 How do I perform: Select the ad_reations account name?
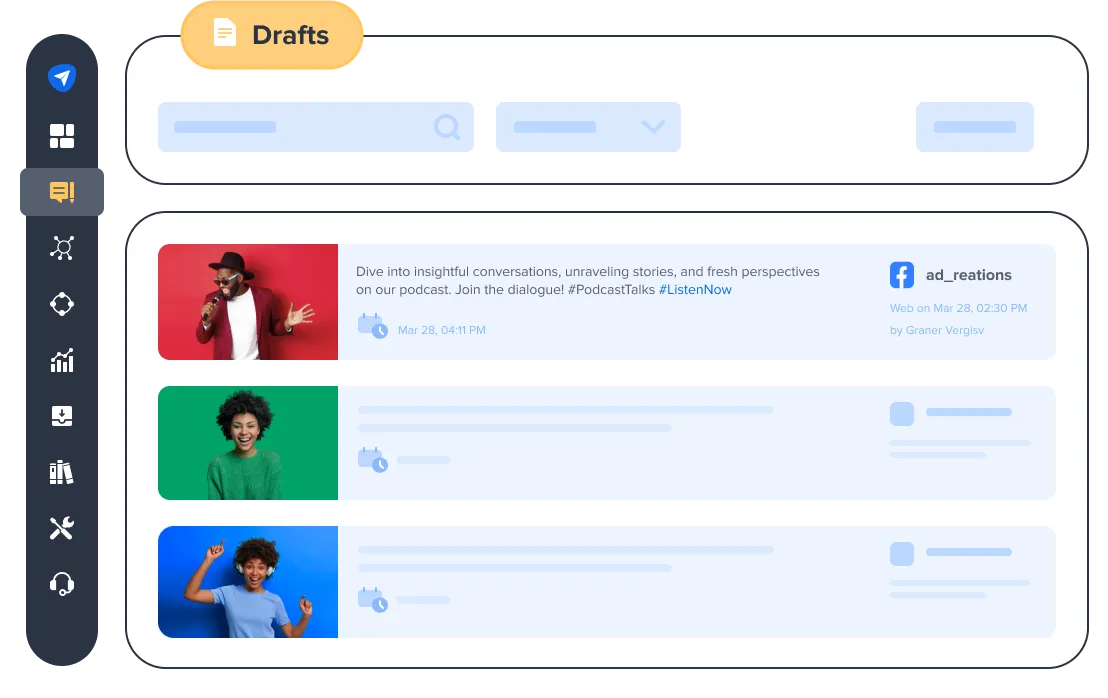coord(968,275)
